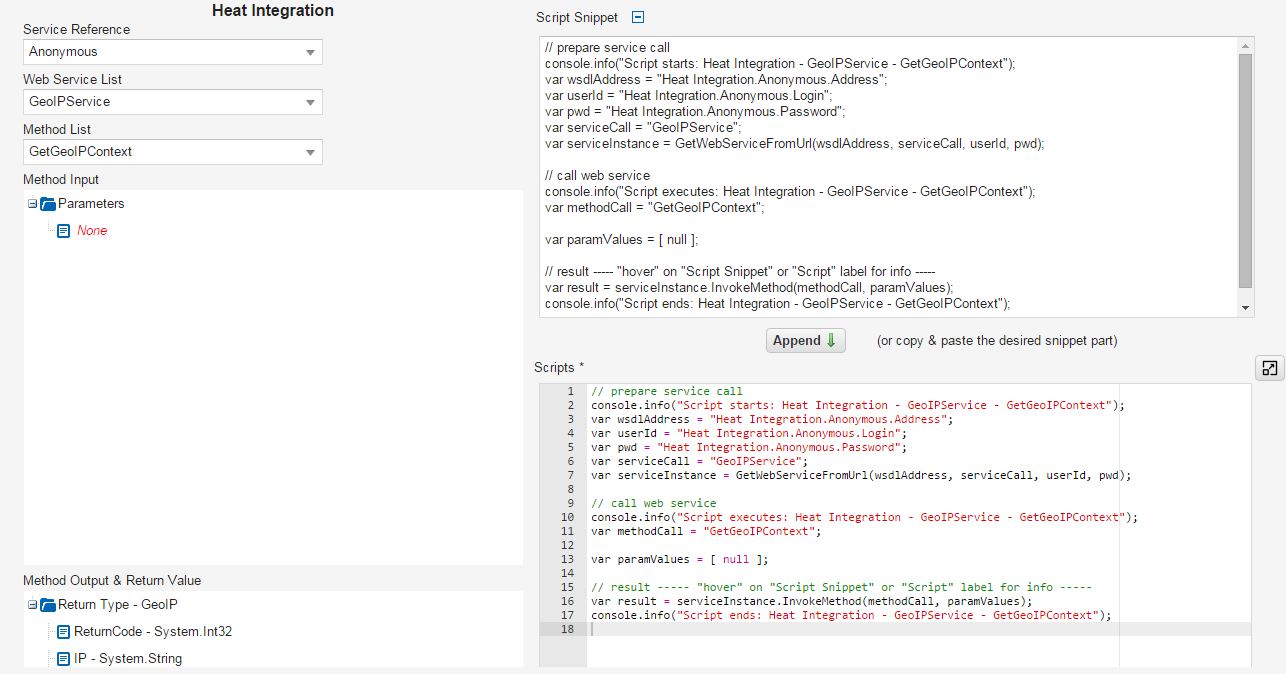1286x674 pixels.
Task: Select the red None parameter entry
Action: [x=92, y=231]
